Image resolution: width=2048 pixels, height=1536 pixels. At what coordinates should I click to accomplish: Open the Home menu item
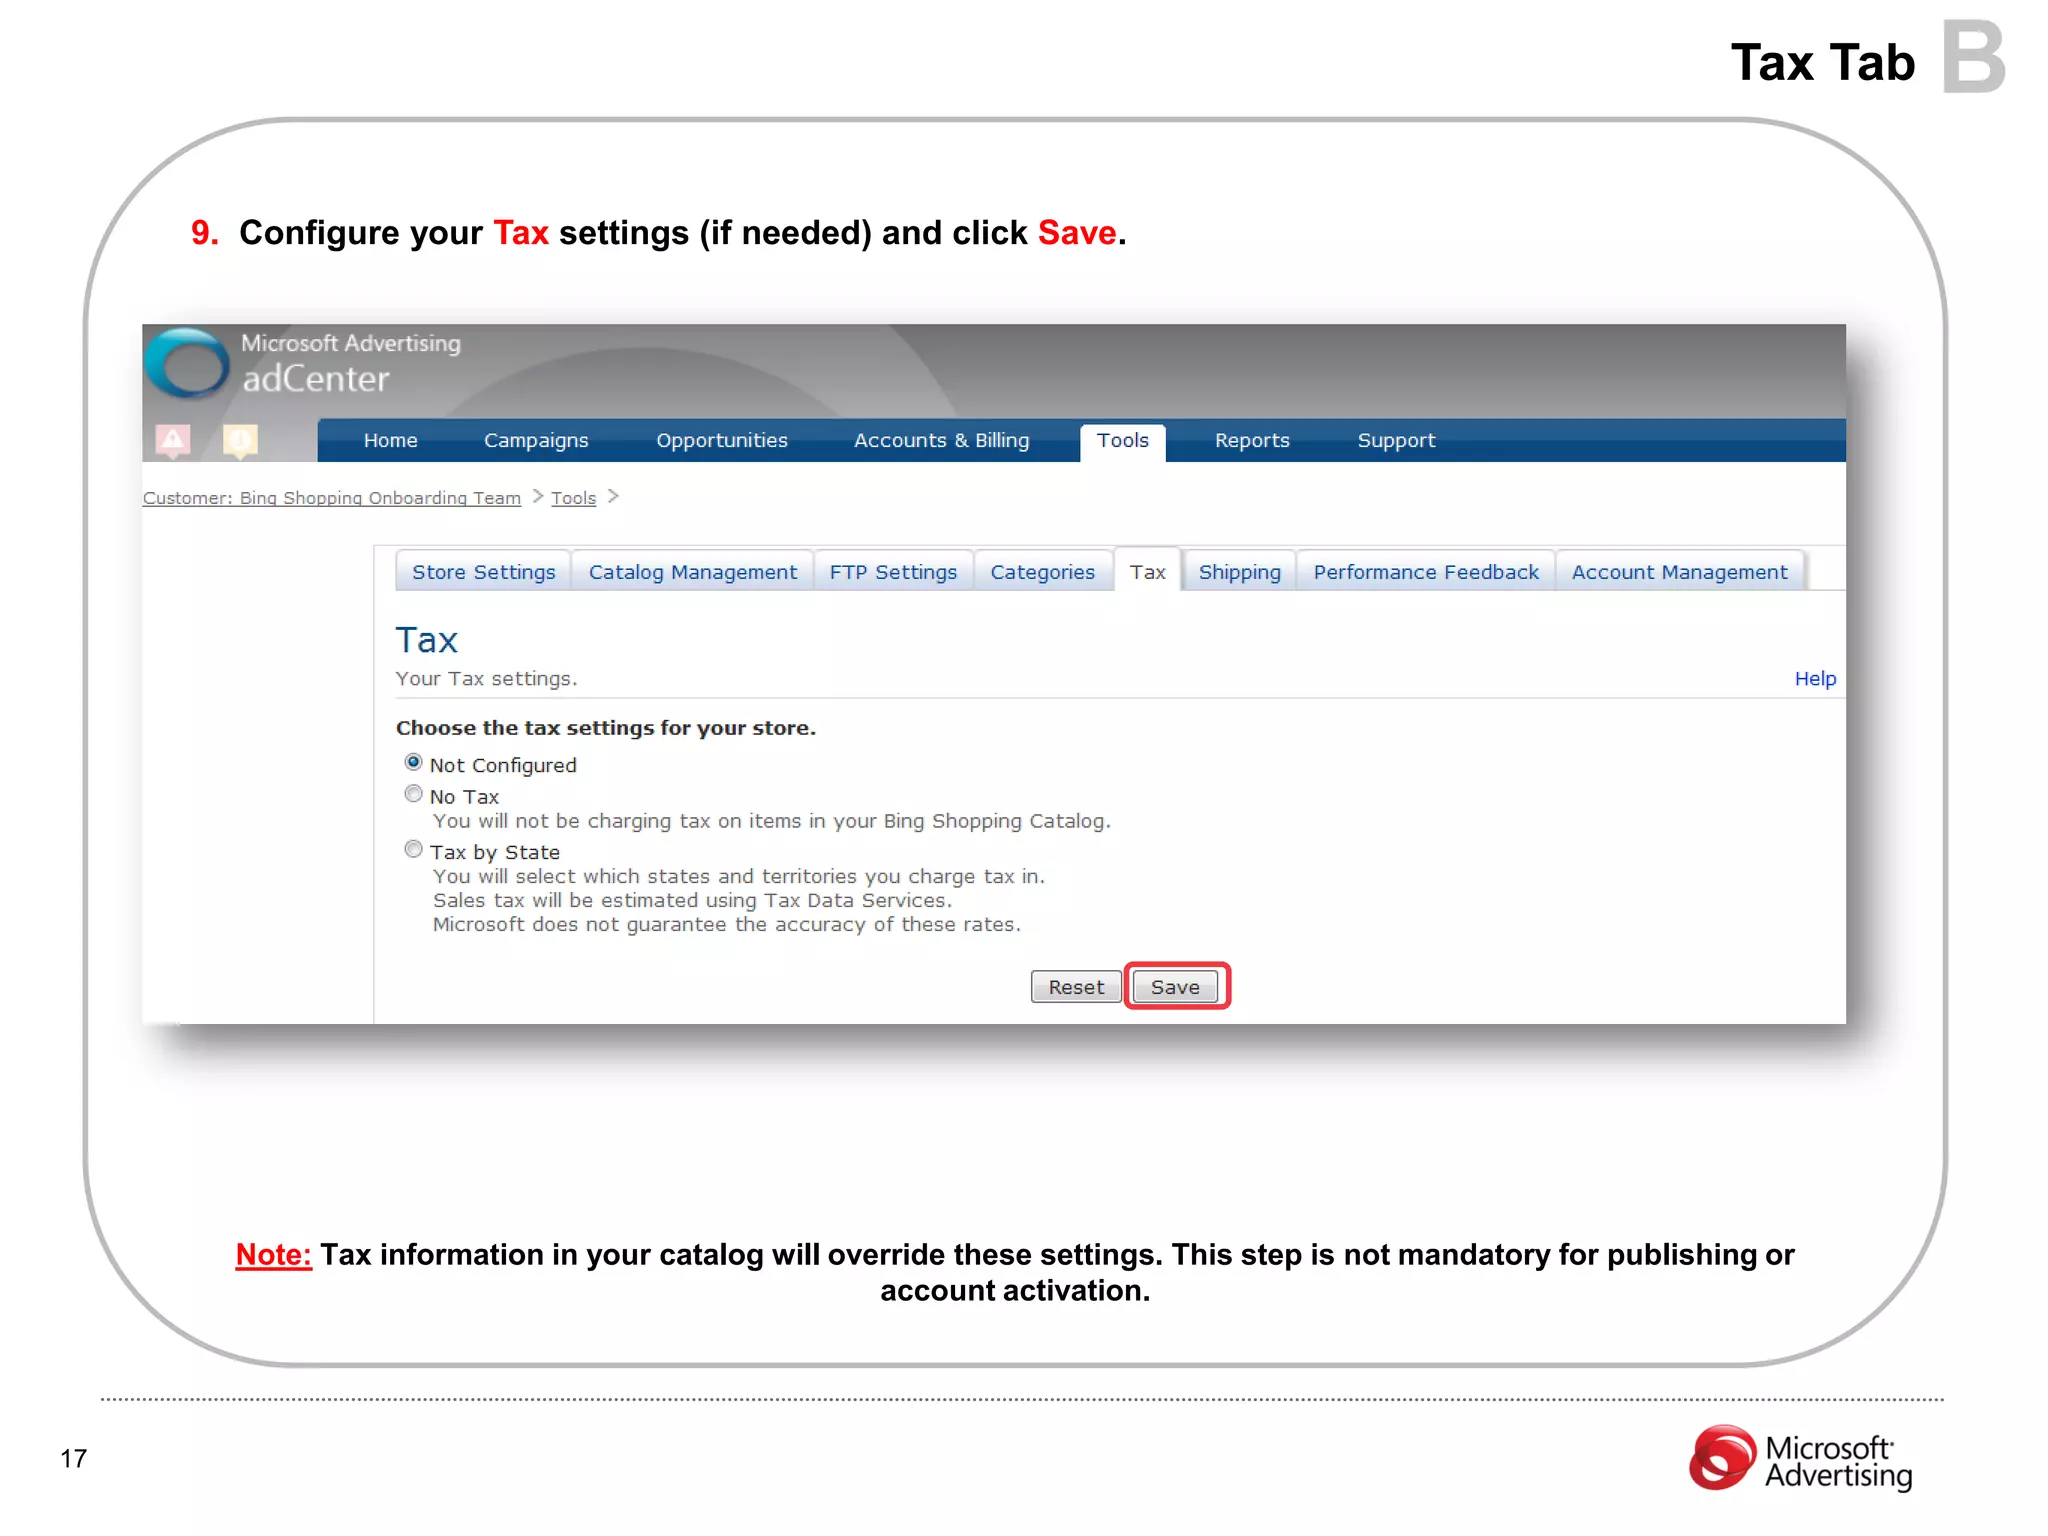coord(390,441)
